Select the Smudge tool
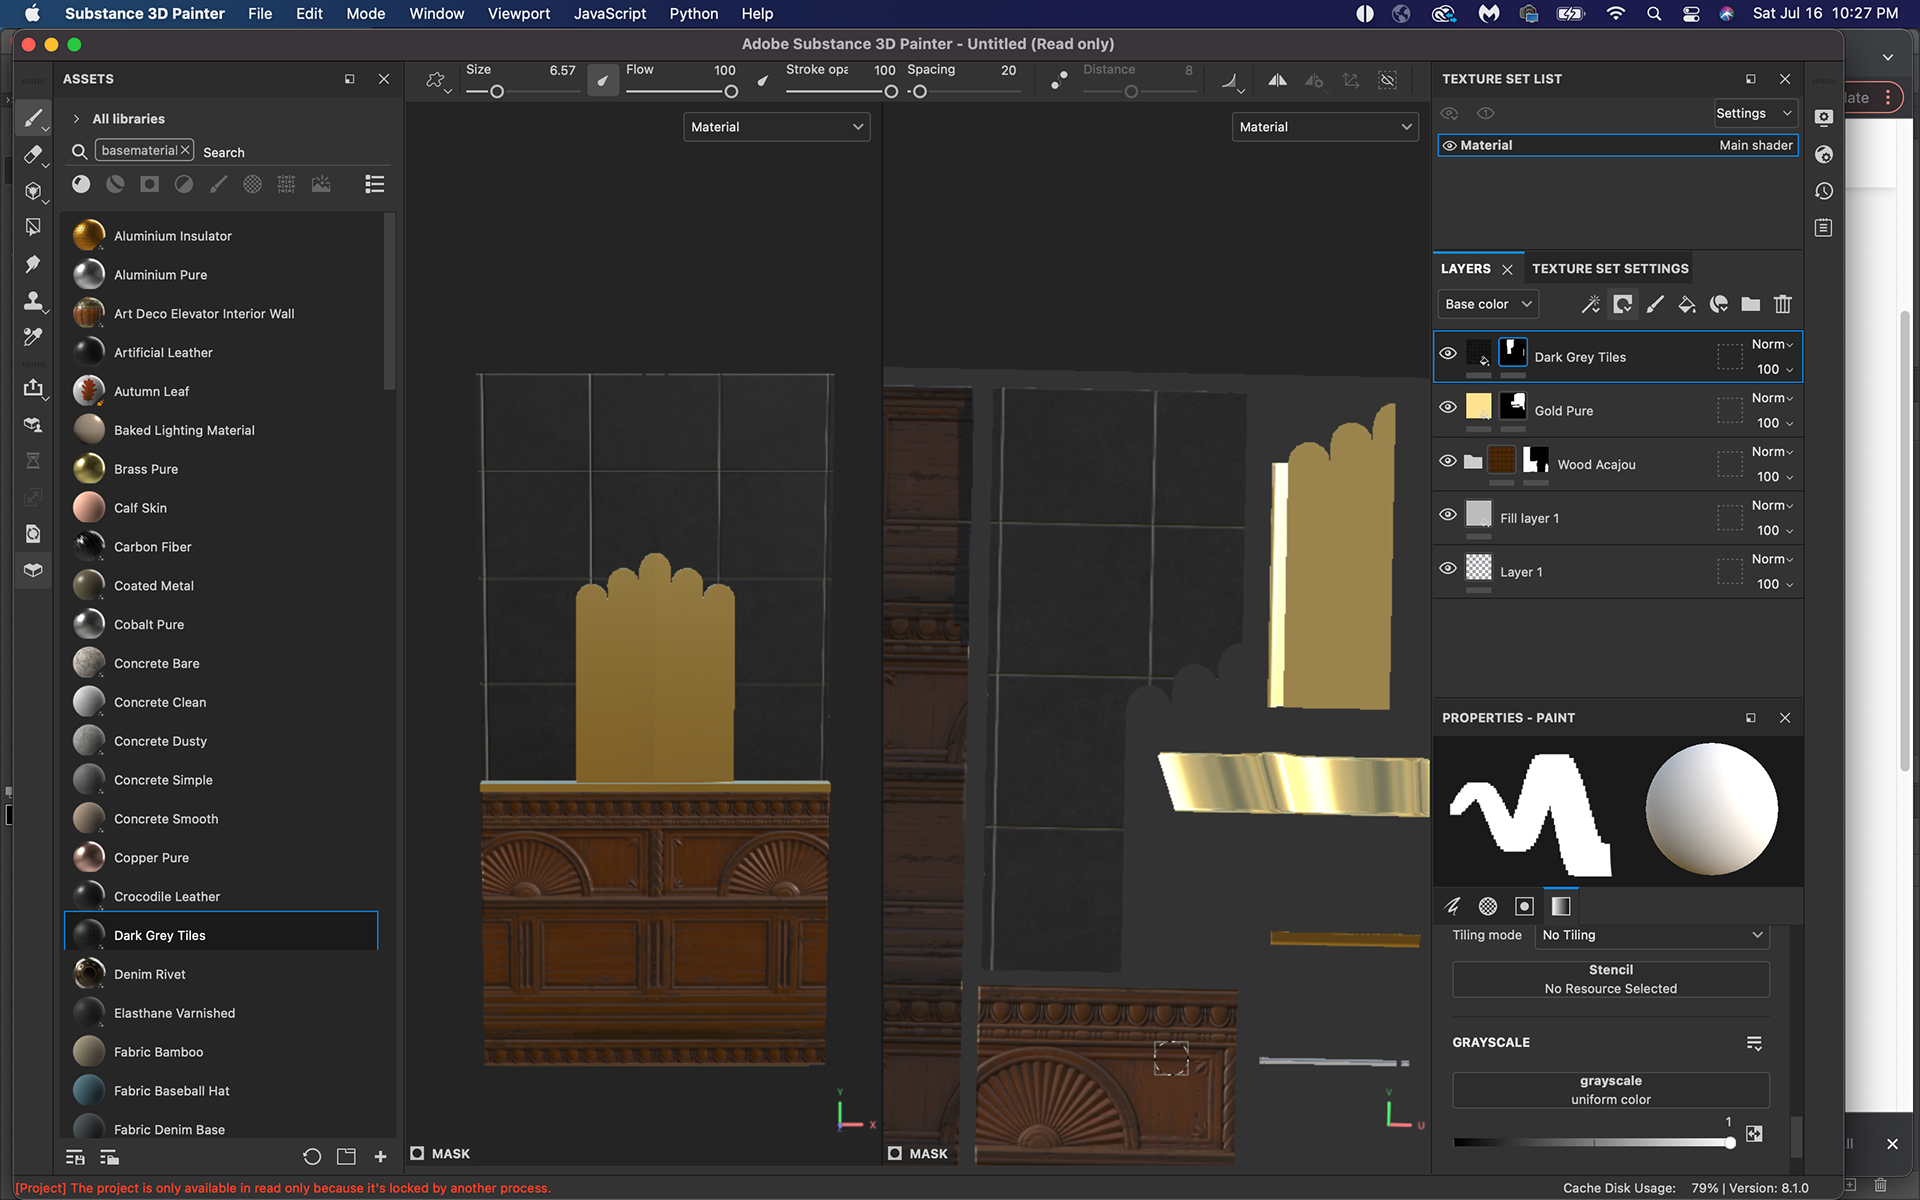The height and width of the screenshot is (1200, 1920). (x=33, y=264)
